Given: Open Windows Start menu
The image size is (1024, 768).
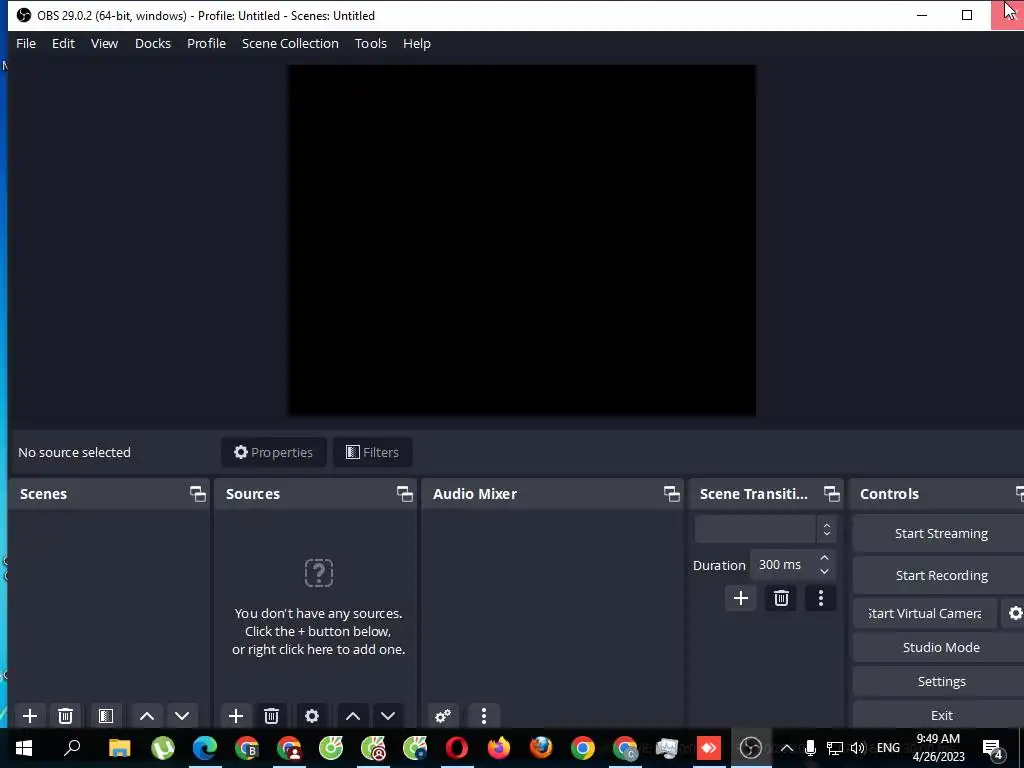Looking at the screenshot, I should pyautogui.click(x=24, y=748).
